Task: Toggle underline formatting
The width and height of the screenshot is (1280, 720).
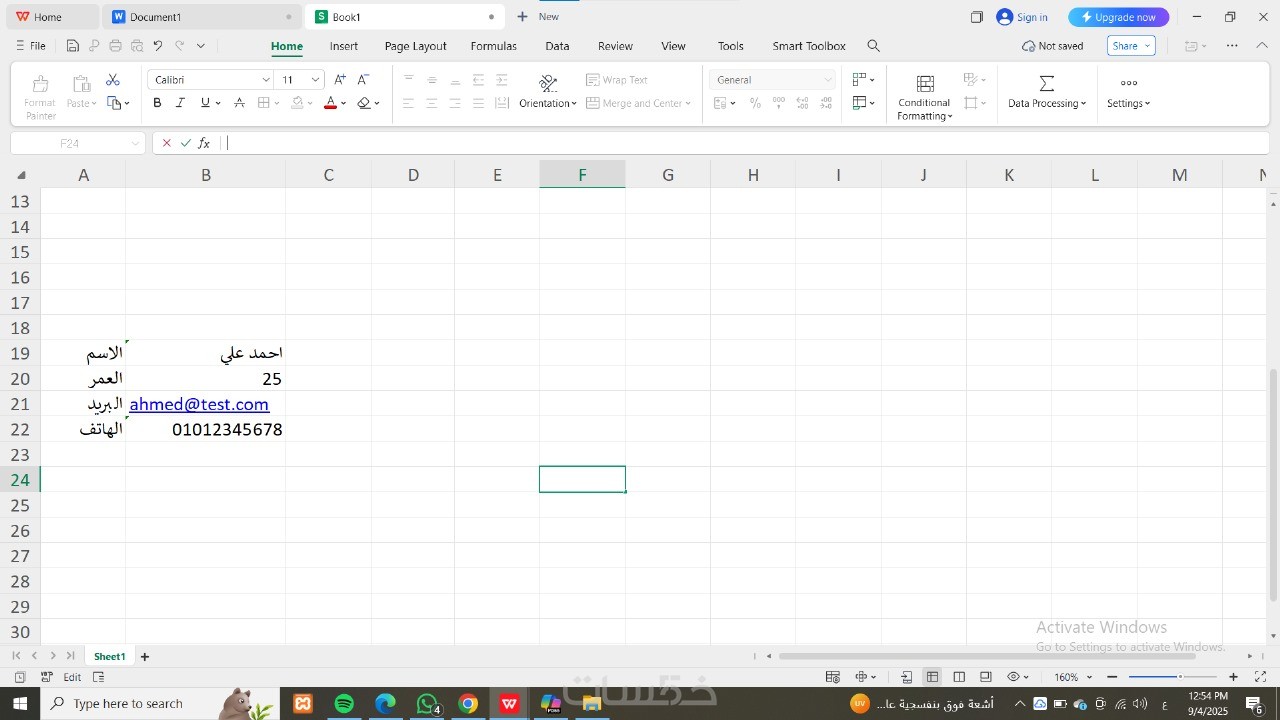Action: [205, 103]
